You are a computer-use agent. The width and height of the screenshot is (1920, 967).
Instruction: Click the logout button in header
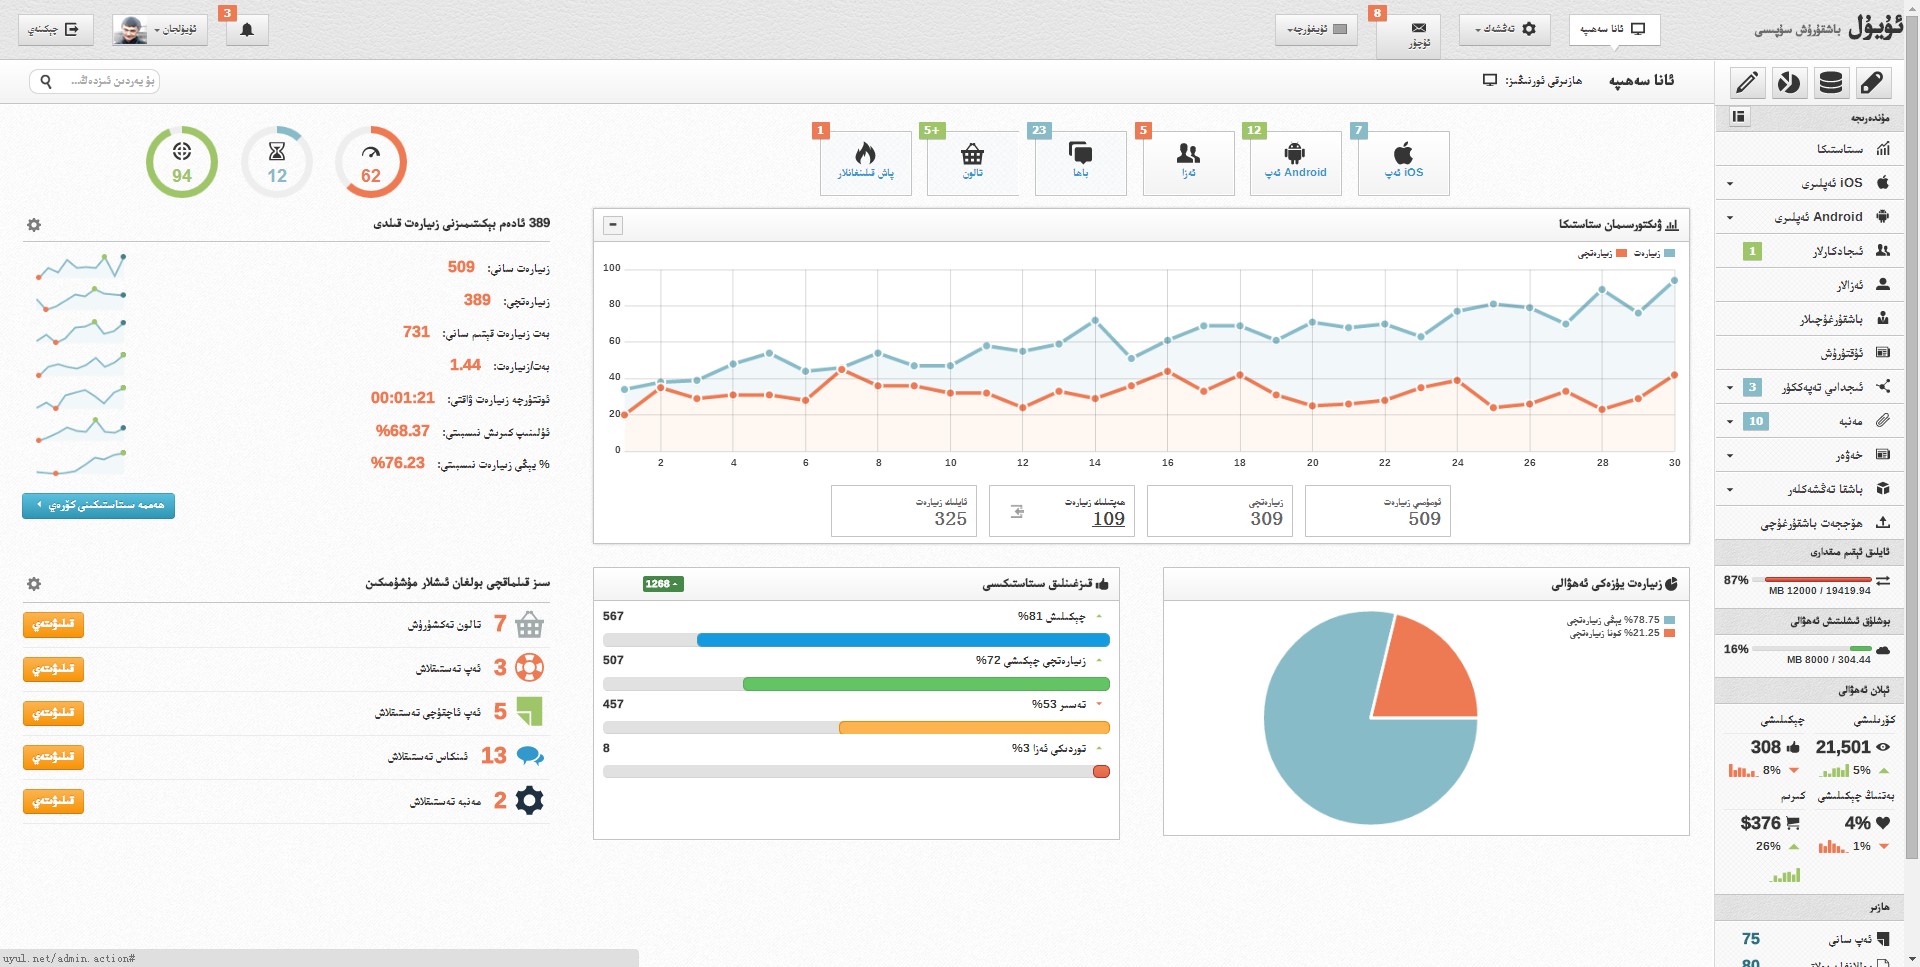(x=56, y=30)
